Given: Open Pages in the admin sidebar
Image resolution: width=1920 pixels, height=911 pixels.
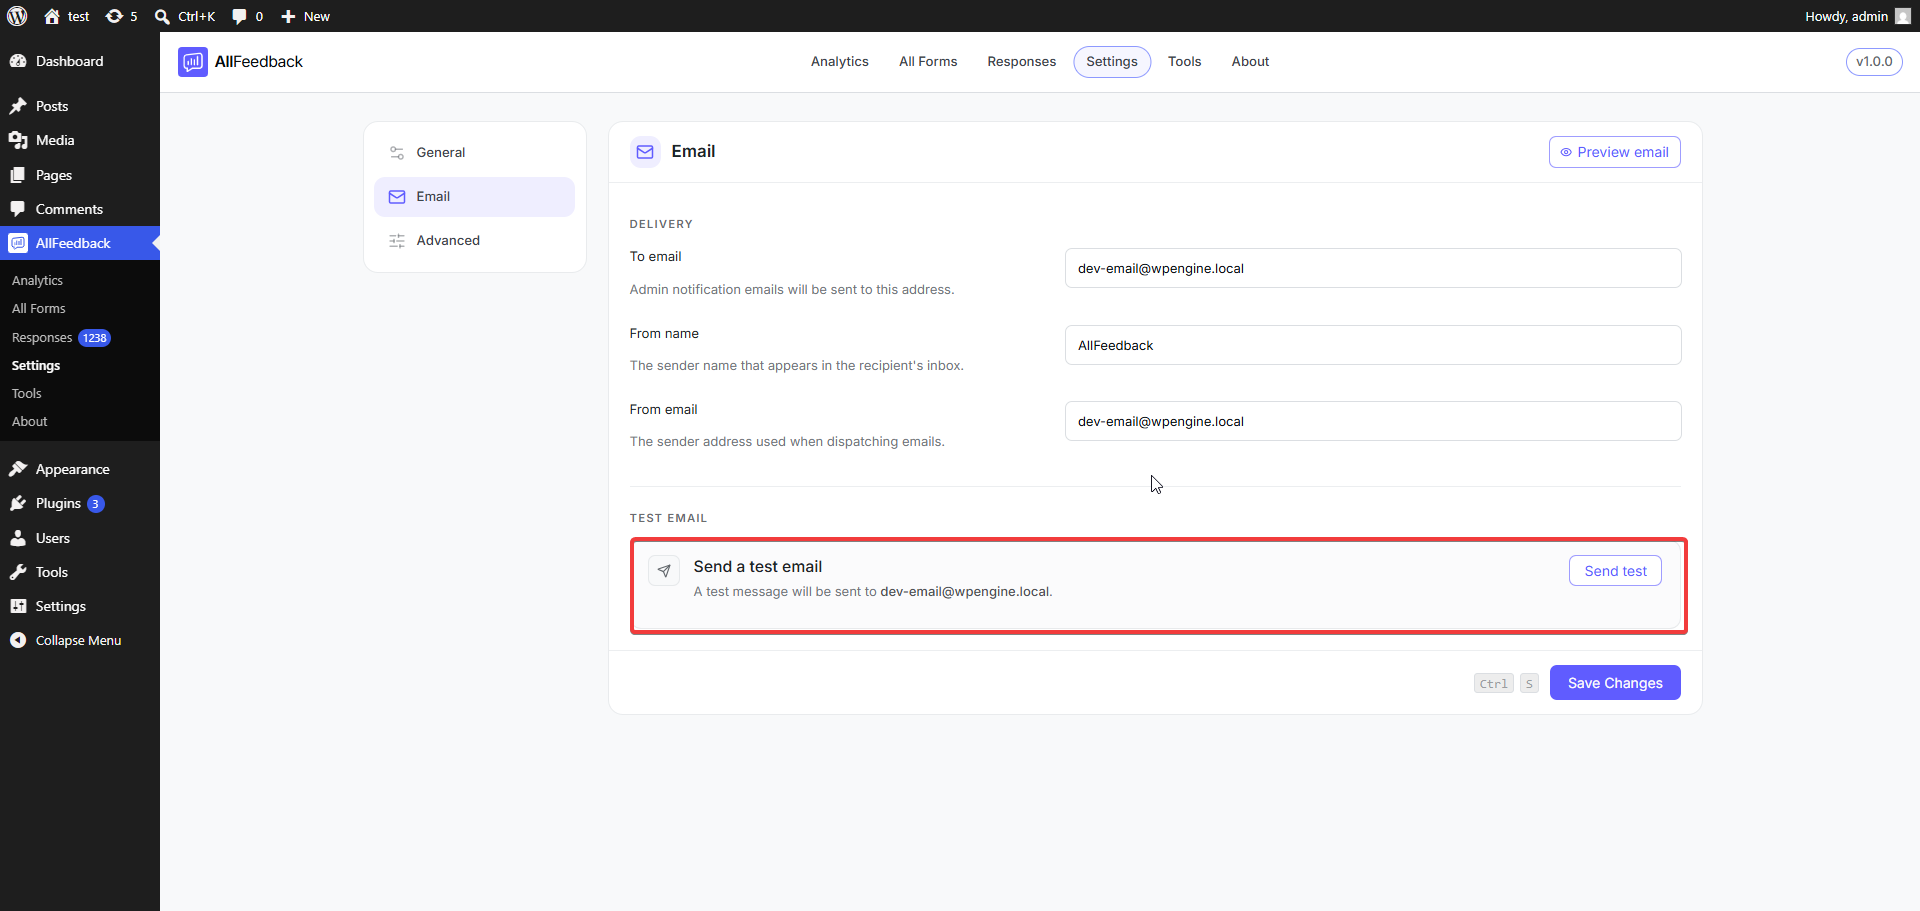Looking at the screenshot, I should 80,175.
